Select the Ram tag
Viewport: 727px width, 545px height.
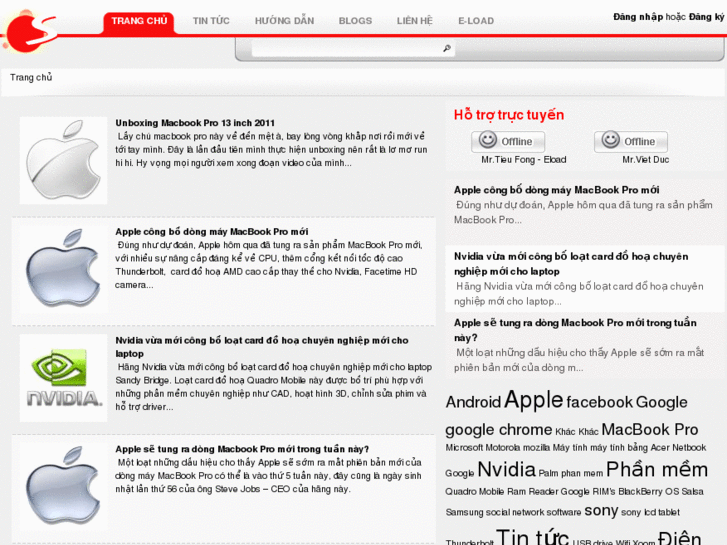tap(516, 492)
